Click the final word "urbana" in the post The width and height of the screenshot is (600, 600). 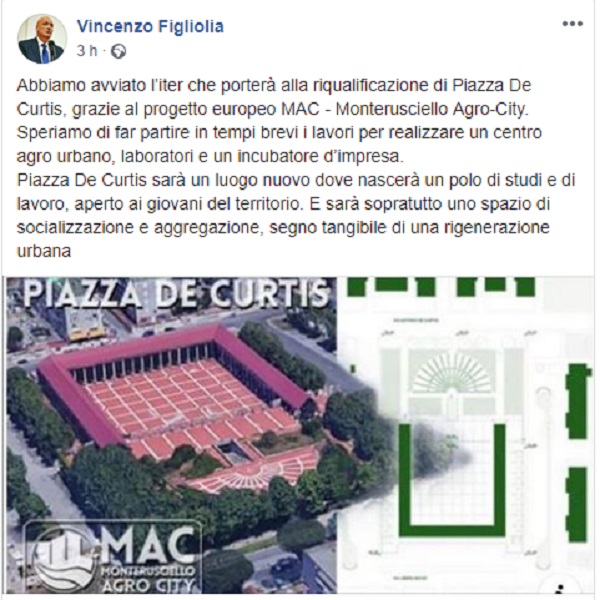pos(44,251)
